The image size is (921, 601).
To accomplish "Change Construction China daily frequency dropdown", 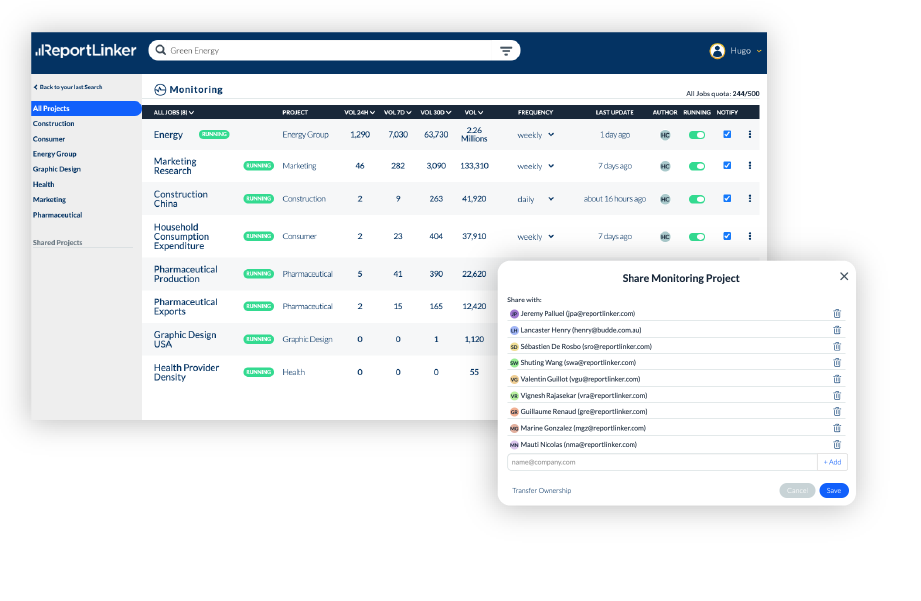I will tap(536, 199).
